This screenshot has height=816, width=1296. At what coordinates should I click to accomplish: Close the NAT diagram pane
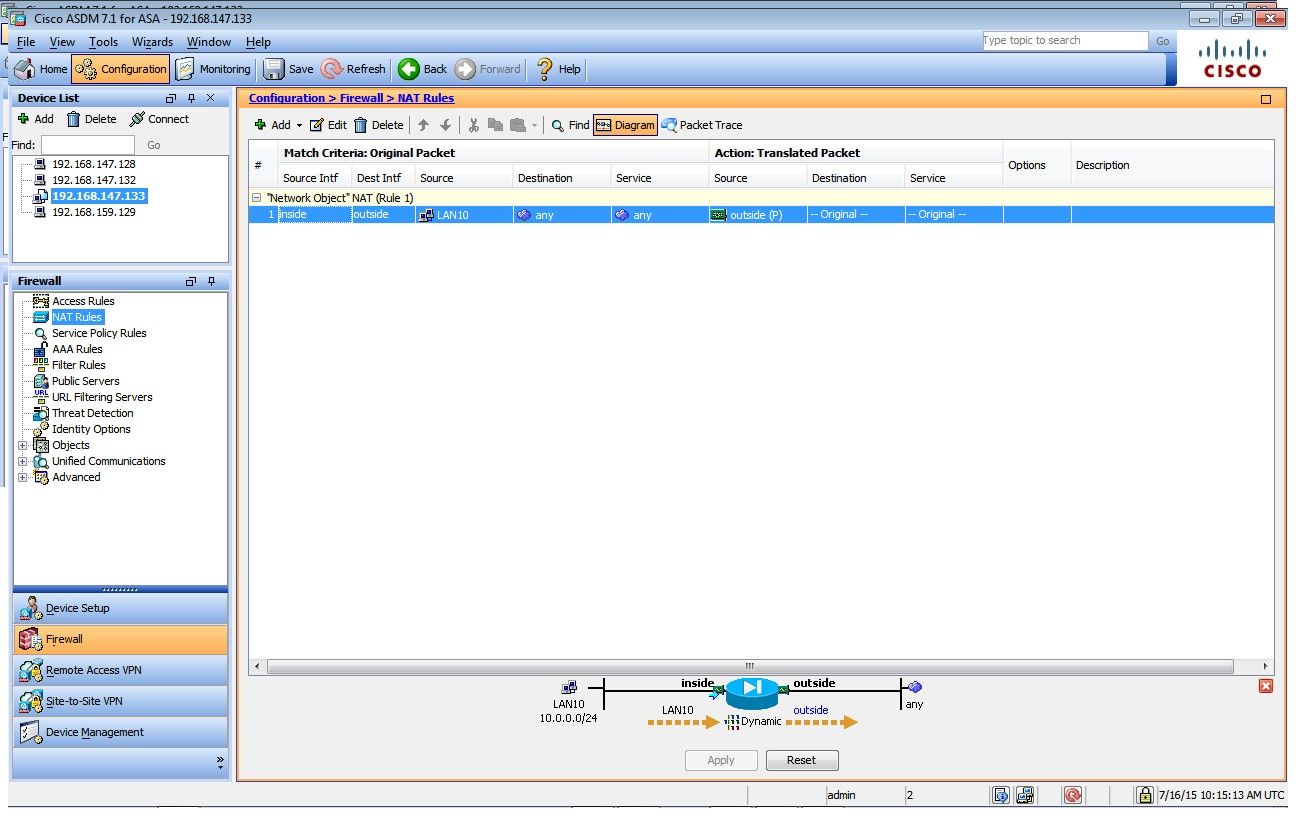(x=1266, y=686)
